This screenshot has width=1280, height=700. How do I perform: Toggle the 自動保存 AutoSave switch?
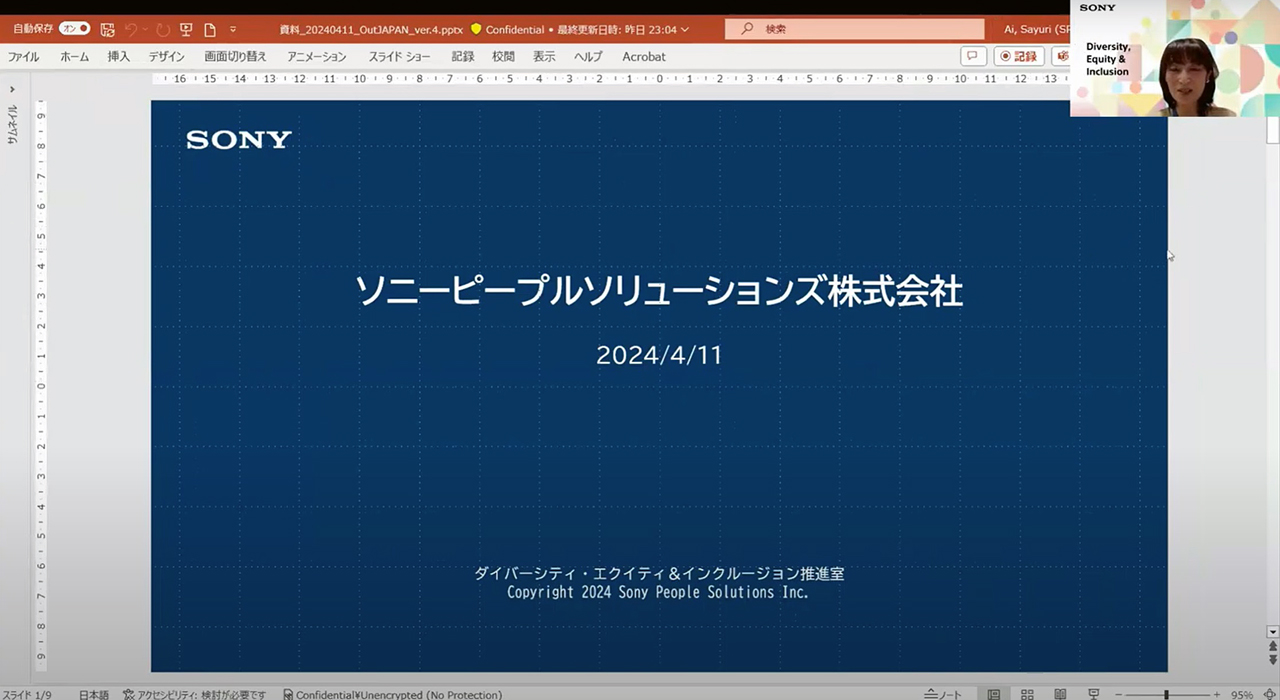click(75, 29)
